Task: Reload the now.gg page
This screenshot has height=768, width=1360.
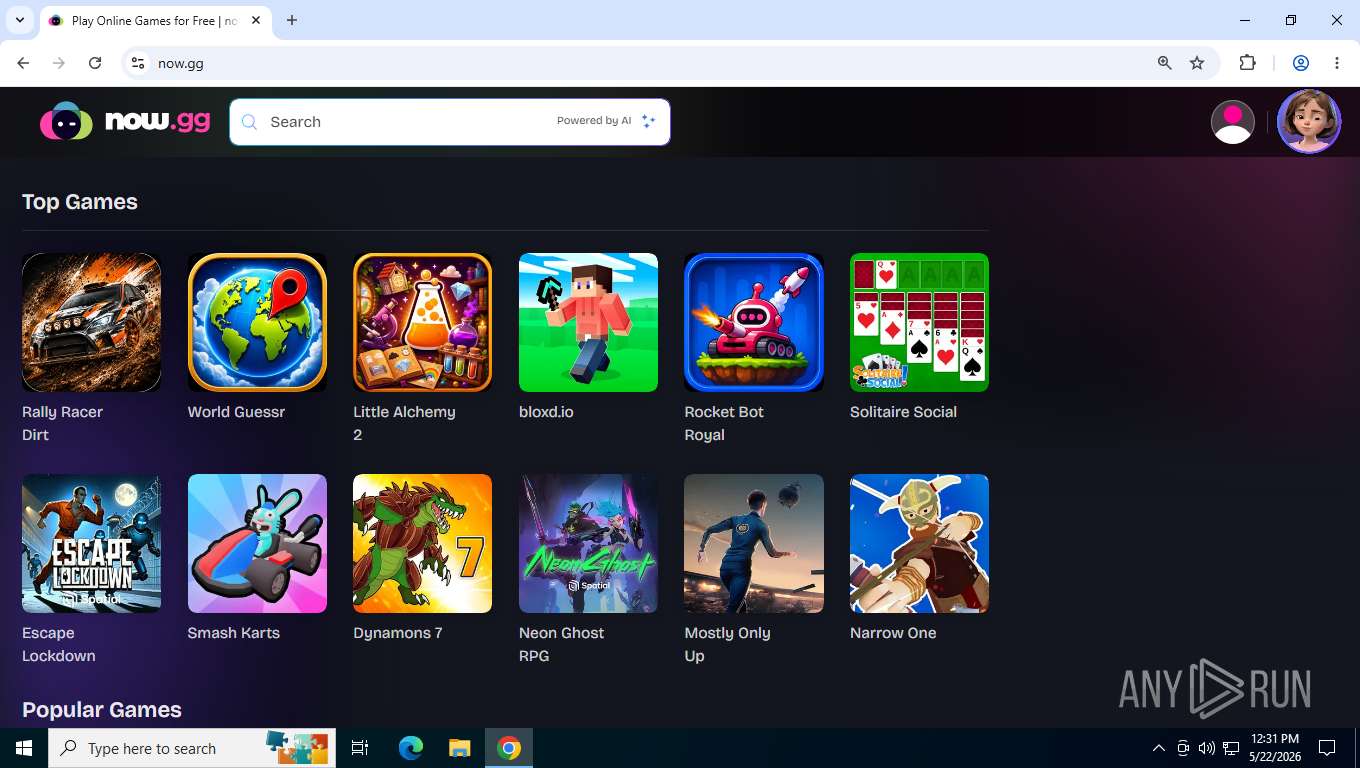Action: pyautogui.click(x=95, y=63)
